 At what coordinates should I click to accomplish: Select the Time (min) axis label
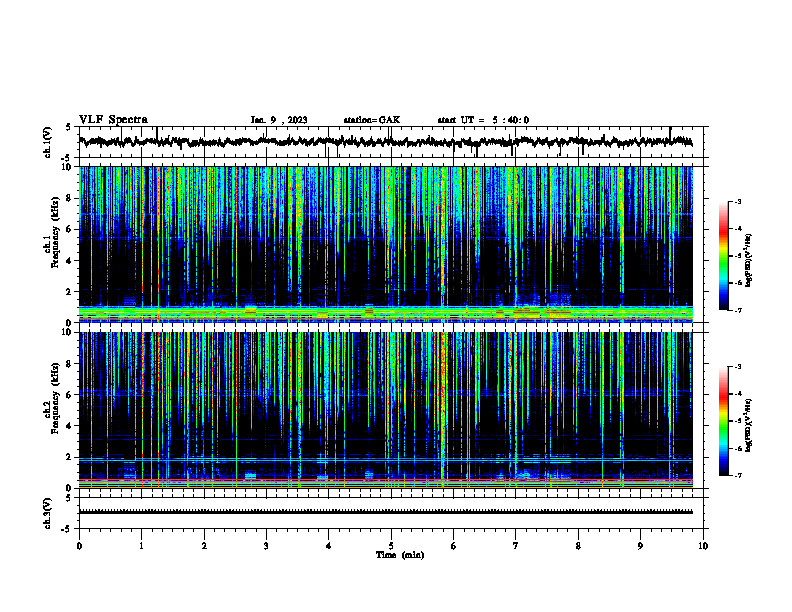point(400,555)
